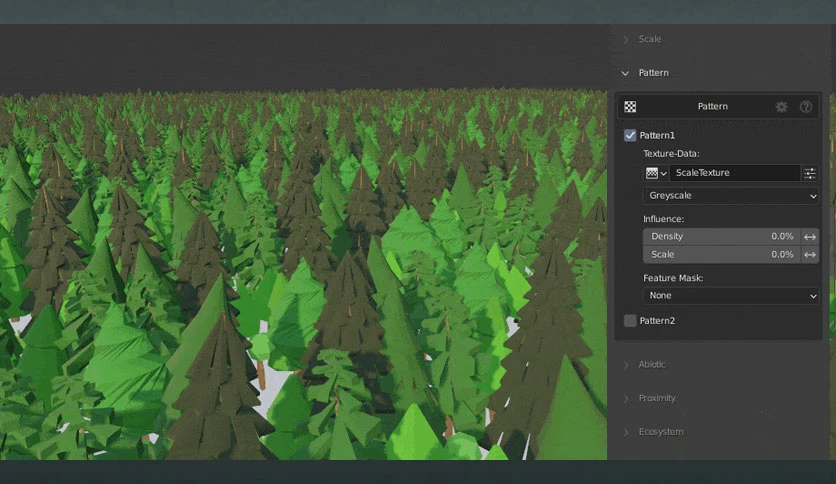Expand the Scale panel
The height and width of the screenshot is (484, 836).
[649, 39]
